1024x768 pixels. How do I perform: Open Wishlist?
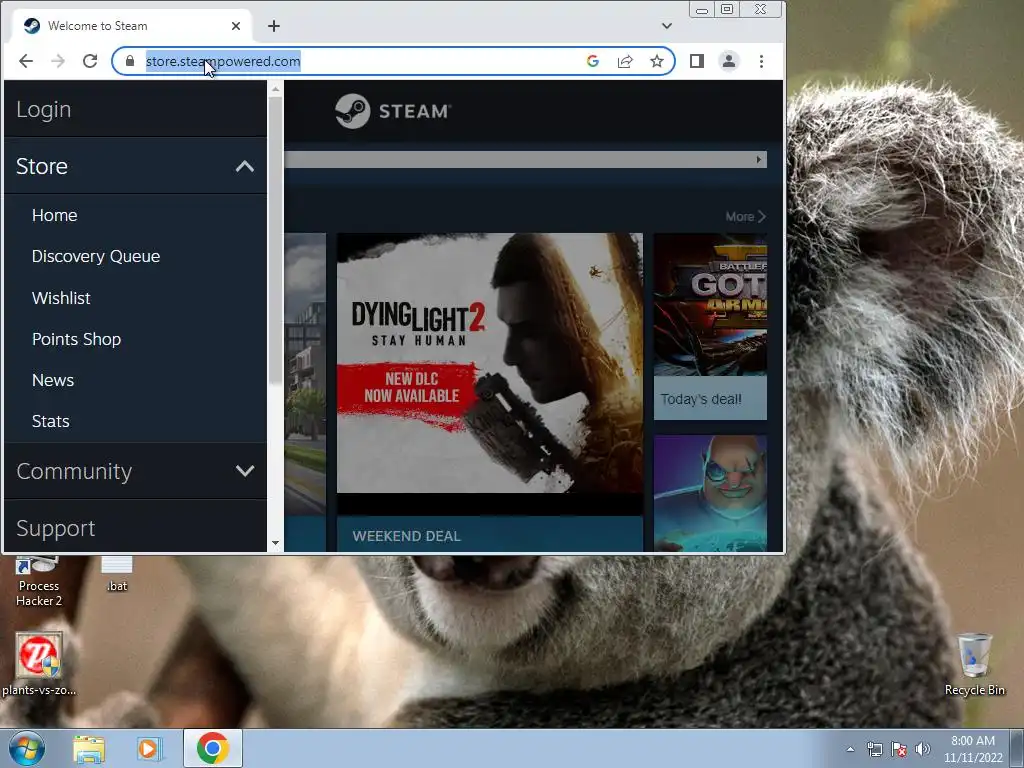tap(61, 298)
